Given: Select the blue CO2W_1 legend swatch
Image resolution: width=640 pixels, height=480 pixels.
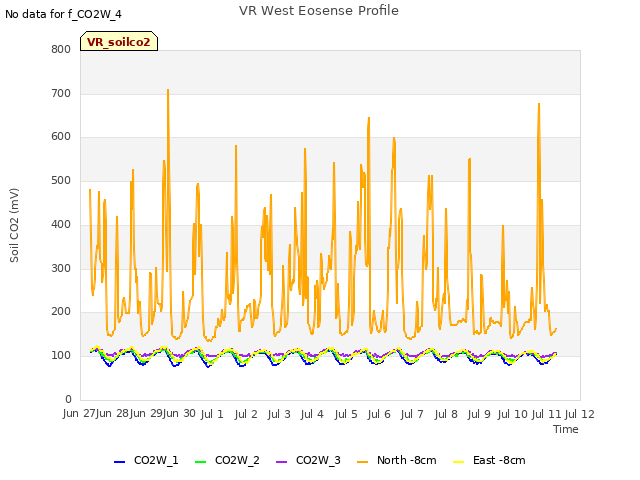Looking at the screenshot, I should [x=119, y=462].
